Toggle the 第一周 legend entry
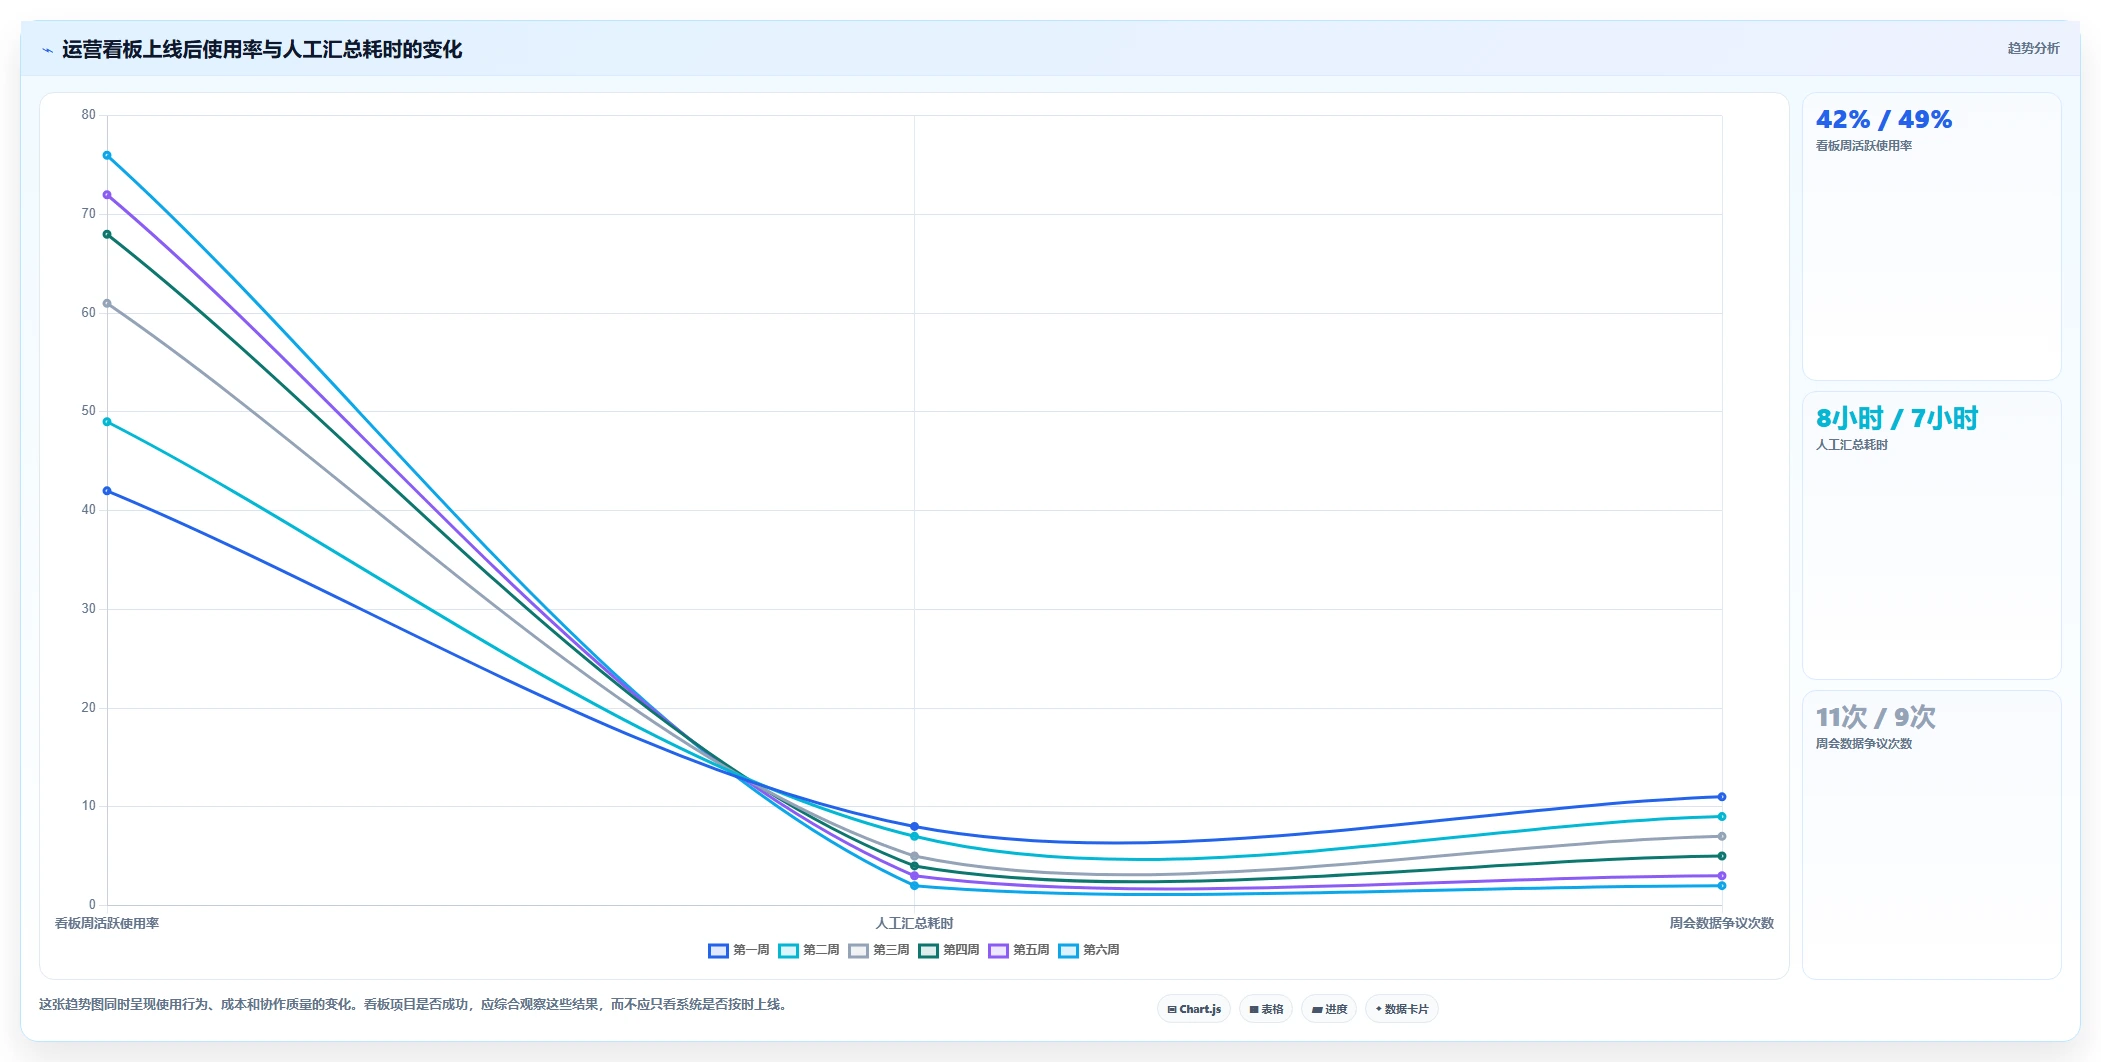This screenshot has width=2101, height=1062. [x=739, y=950]
